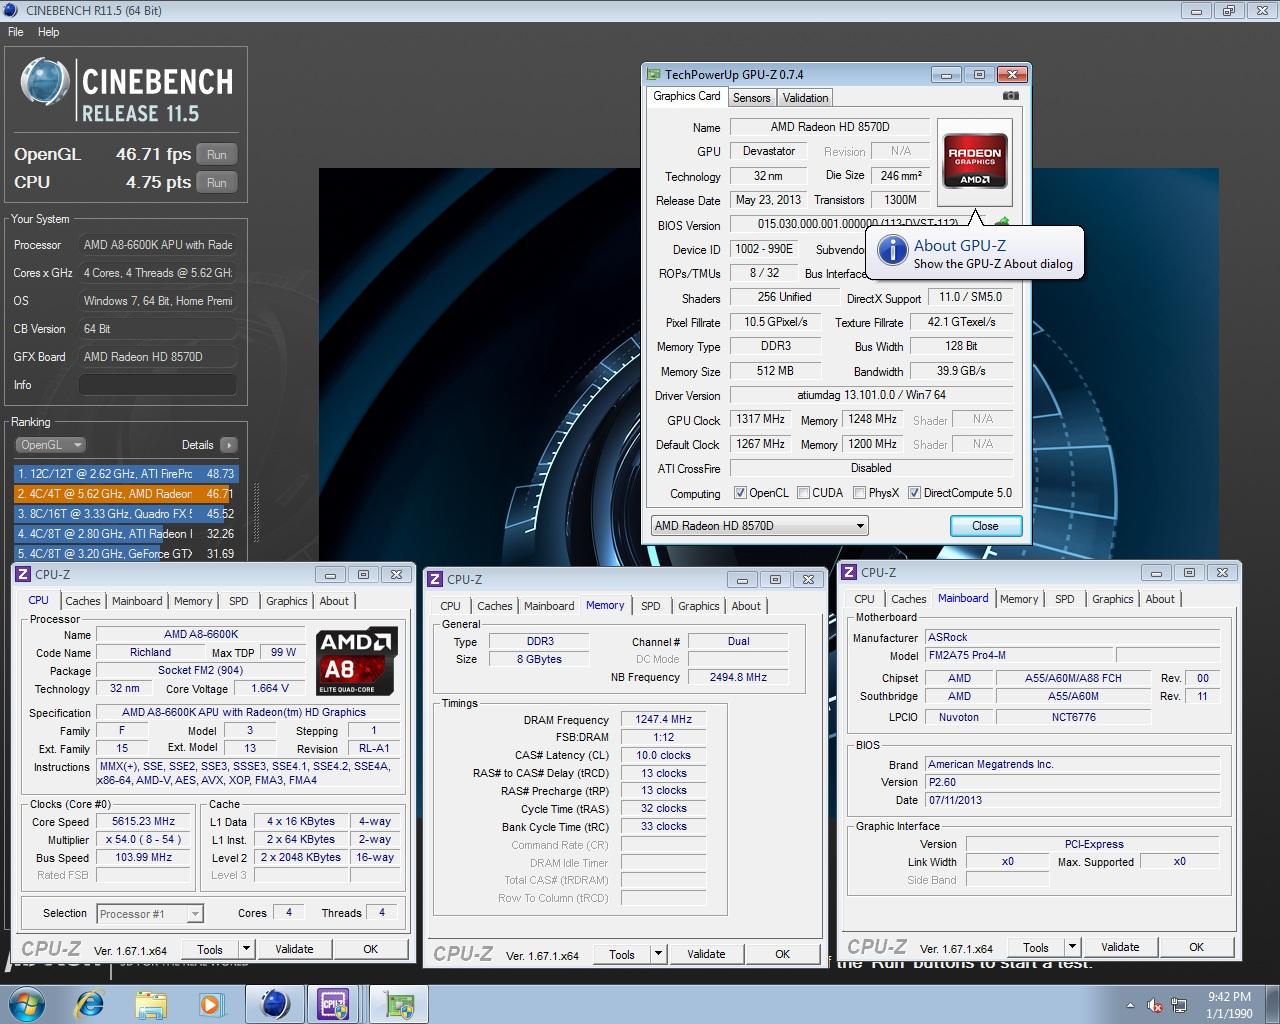Open the GPU selection dropdown in GPU-Z
This screenshot has height=1024, width=1280.
759,526
